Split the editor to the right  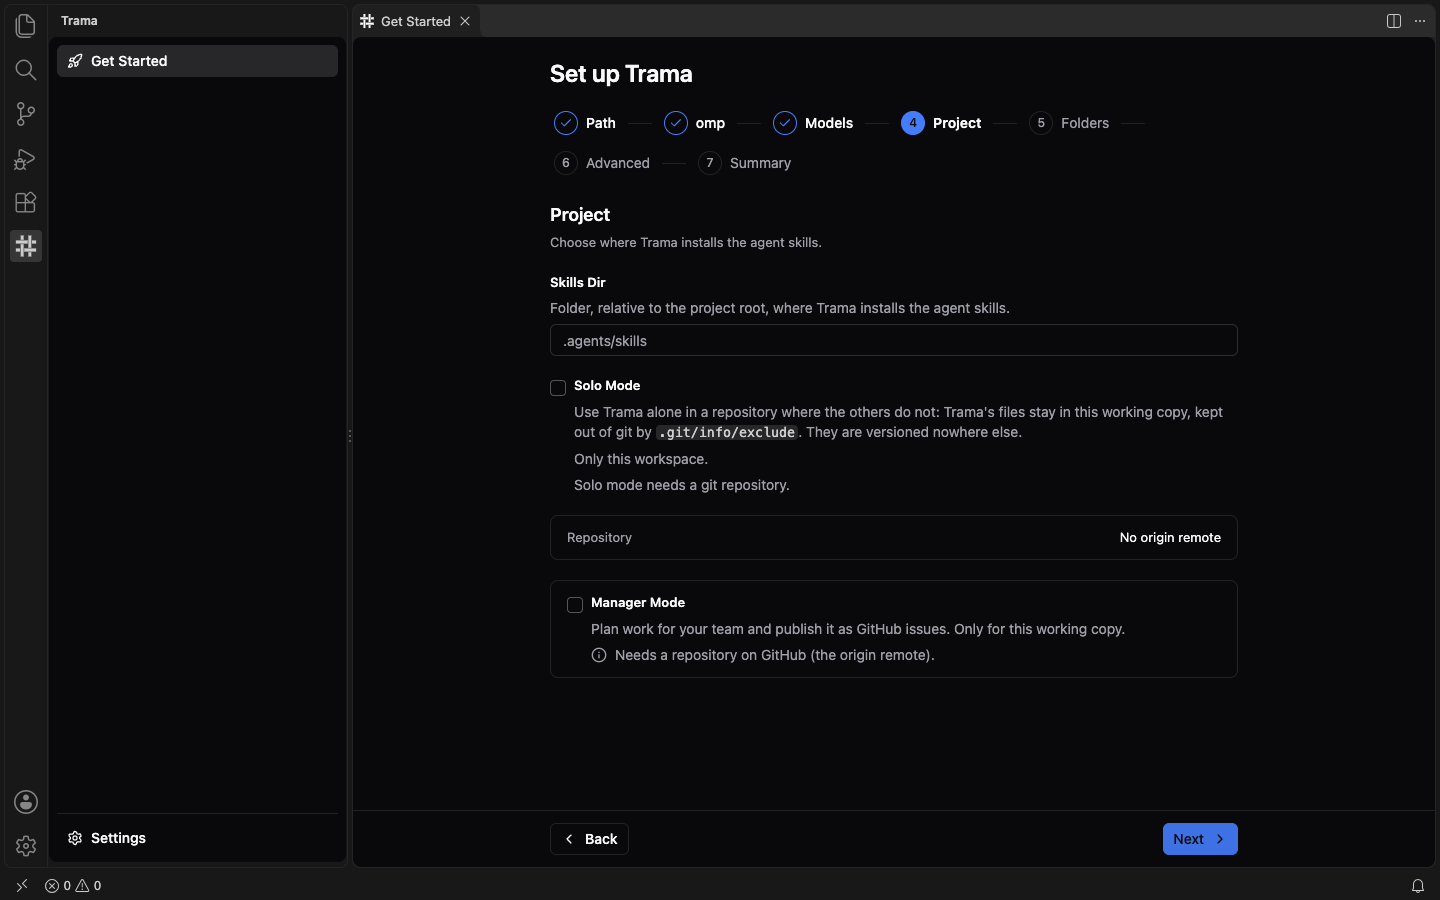point(1394,21)
